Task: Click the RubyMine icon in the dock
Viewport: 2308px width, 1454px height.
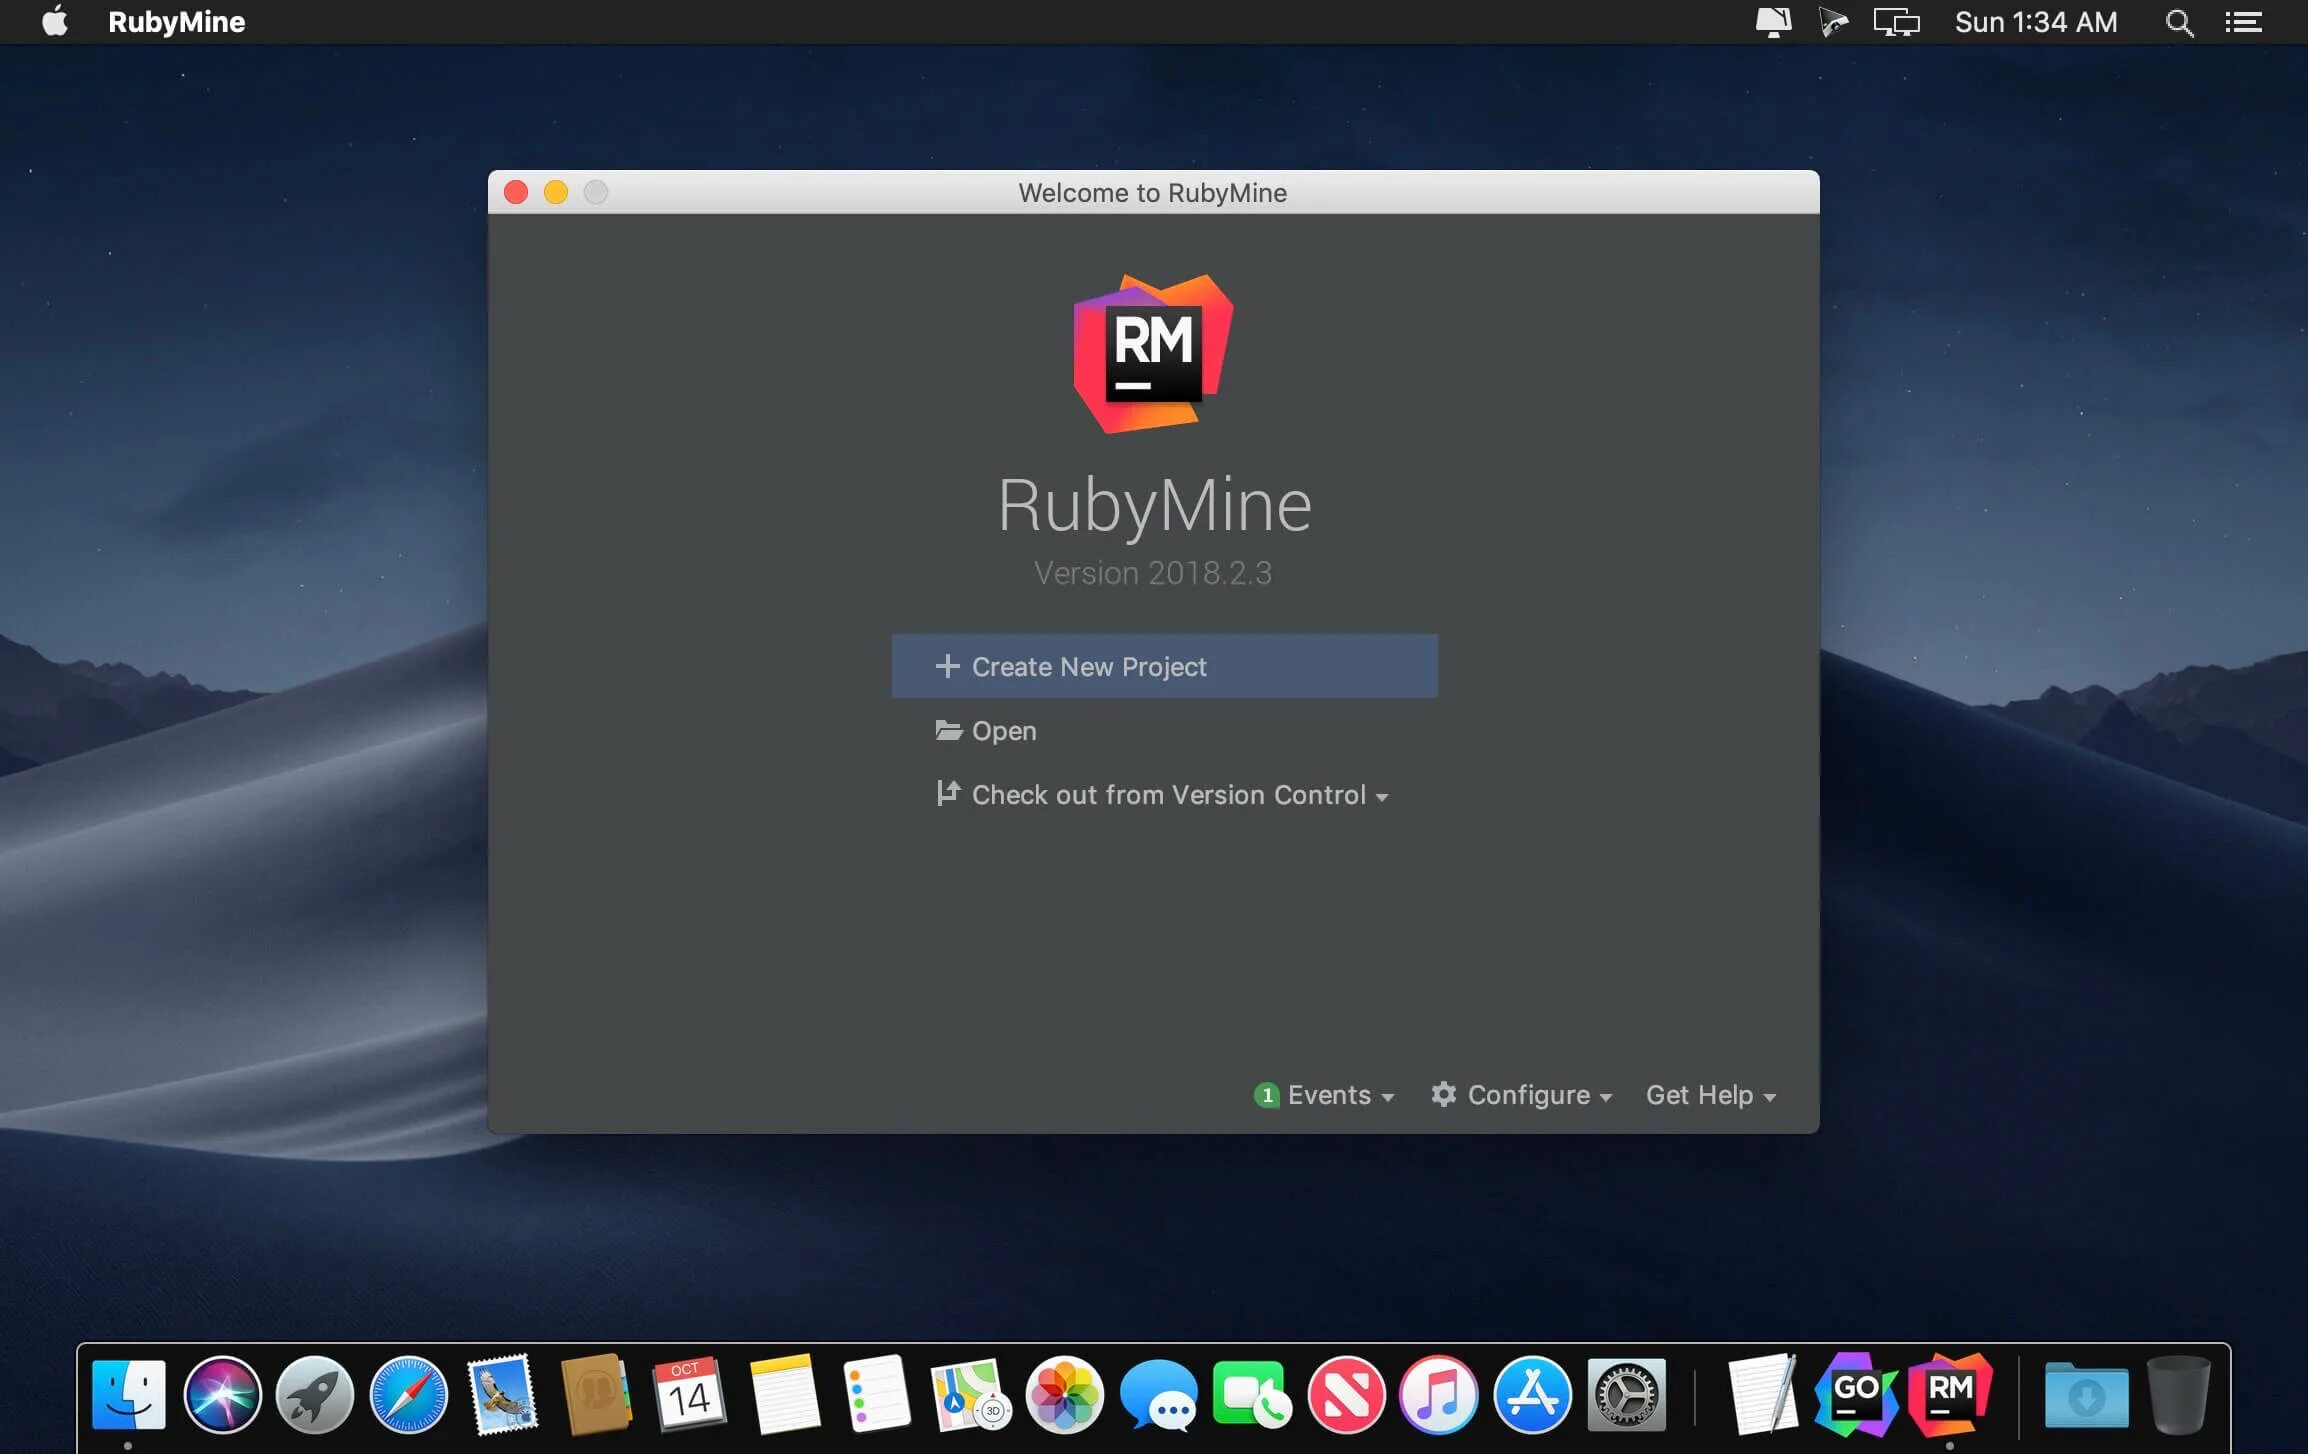Action: pyautogui.click(x=1949, y=1393)
